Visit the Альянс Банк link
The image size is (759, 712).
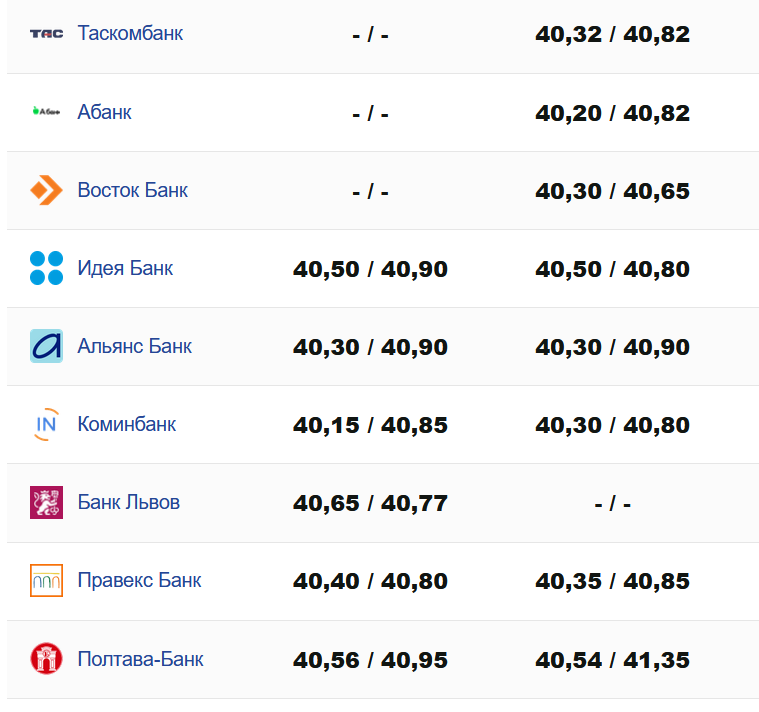click(x=134, y=346)
